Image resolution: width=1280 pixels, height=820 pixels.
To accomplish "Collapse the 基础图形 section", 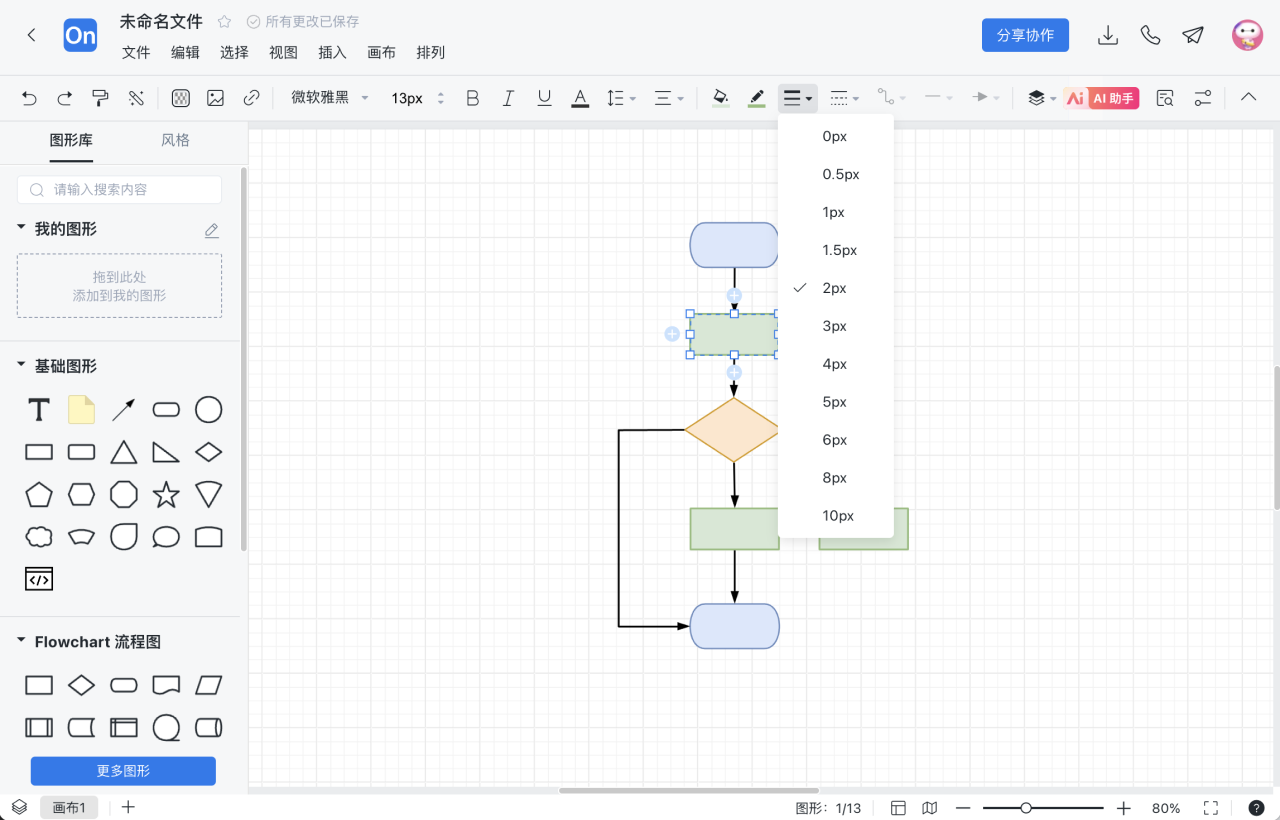I will point(21,366).
